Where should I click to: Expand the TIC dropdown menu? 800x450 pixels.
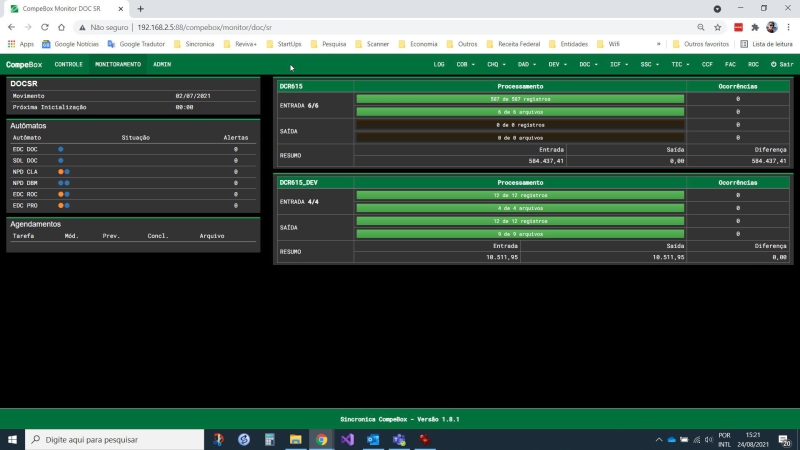pyautogui.click(x=680, y=64)
